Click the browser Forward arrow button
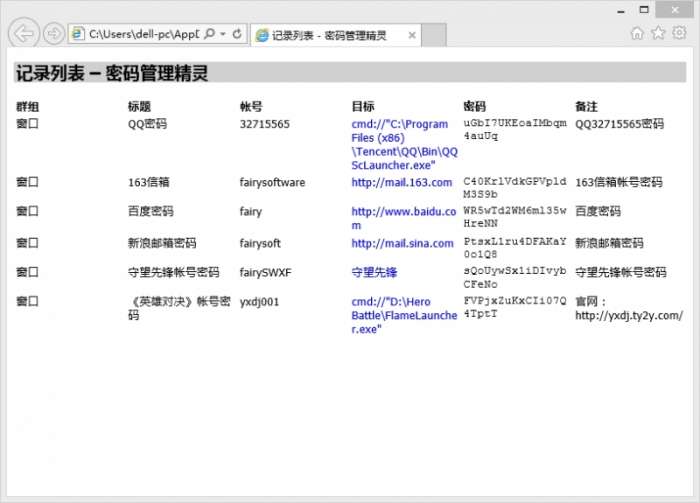Screen dimensions: 700x503 click(x=54, y=34)
